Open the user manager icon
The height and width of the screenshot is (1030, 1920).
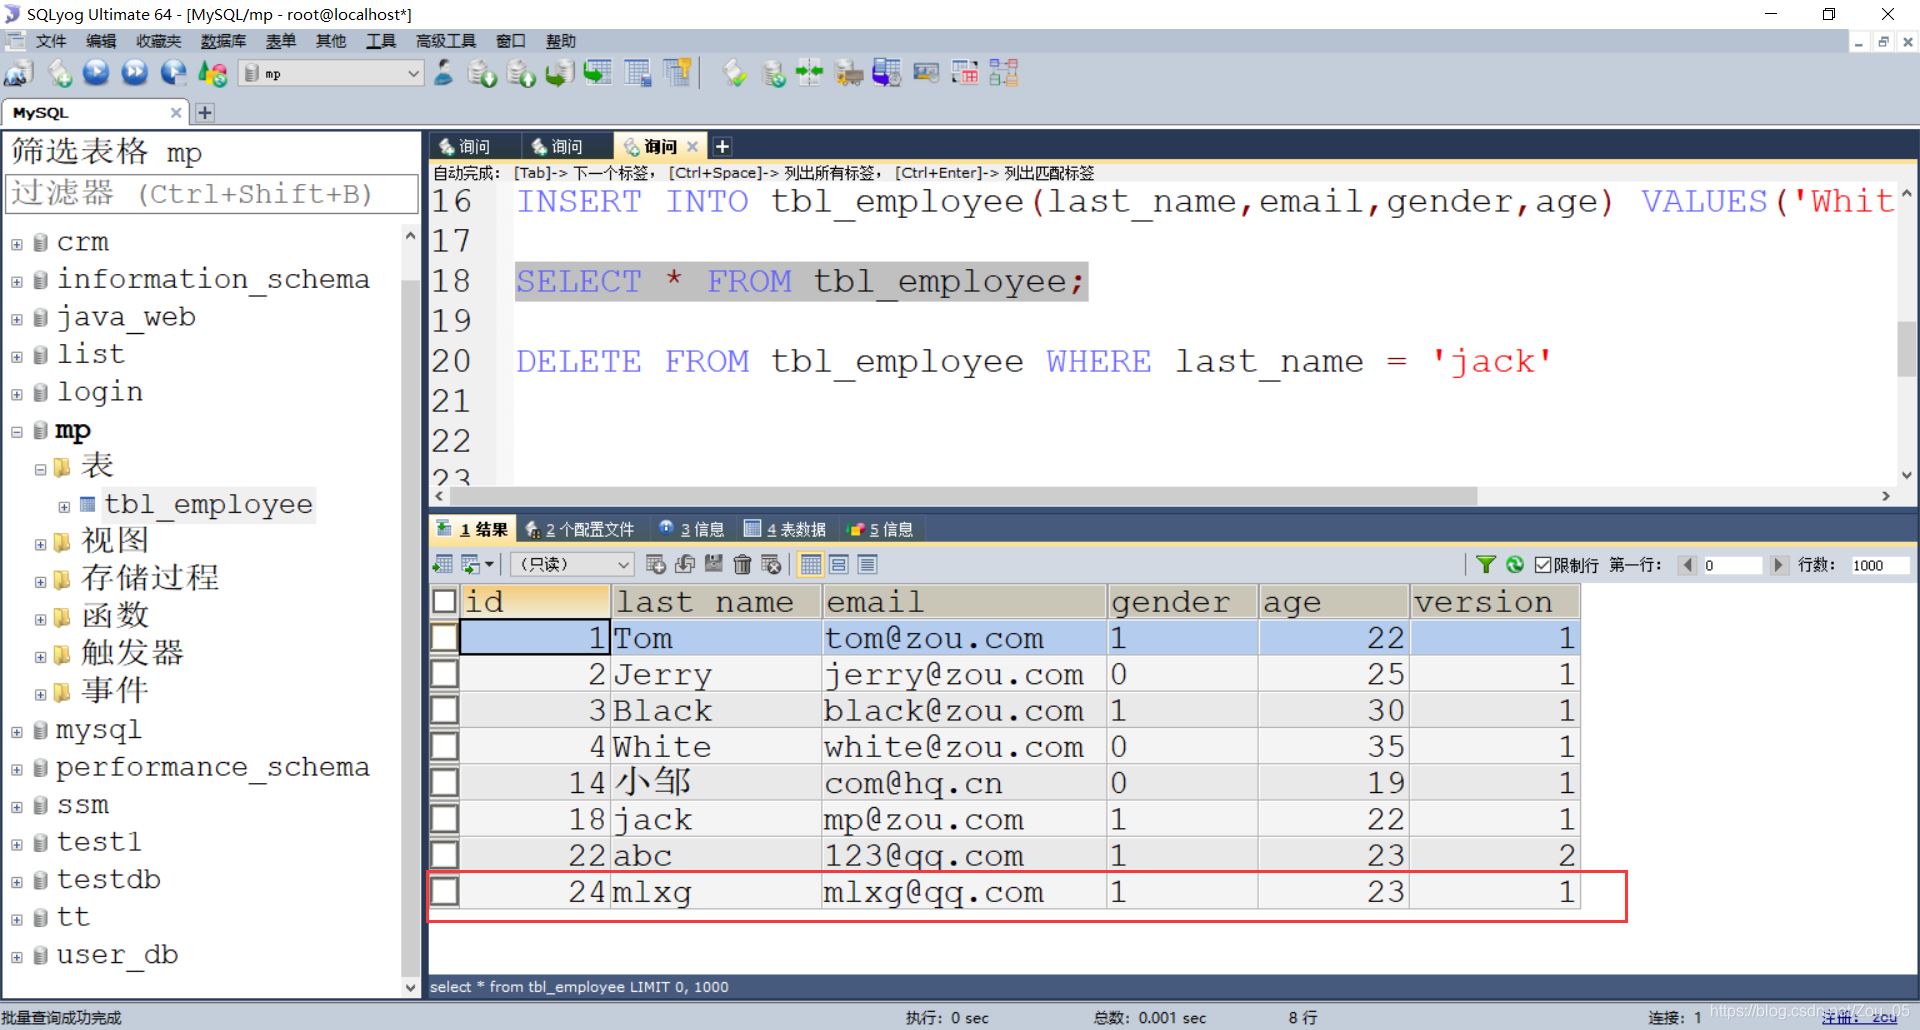(x=444, y=73)
